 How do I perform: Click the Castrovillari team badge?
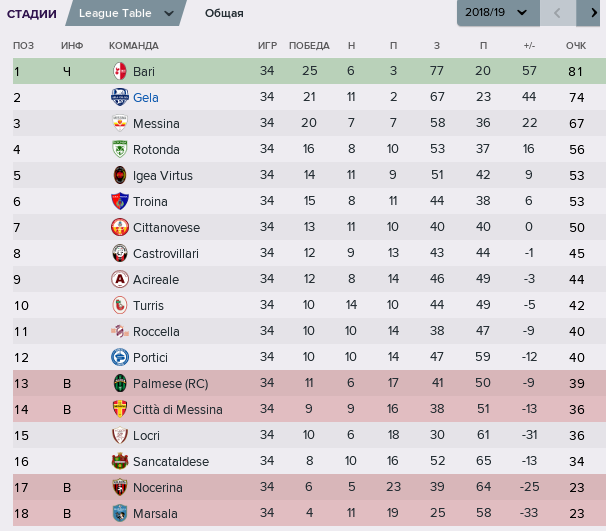pos(120,254)
